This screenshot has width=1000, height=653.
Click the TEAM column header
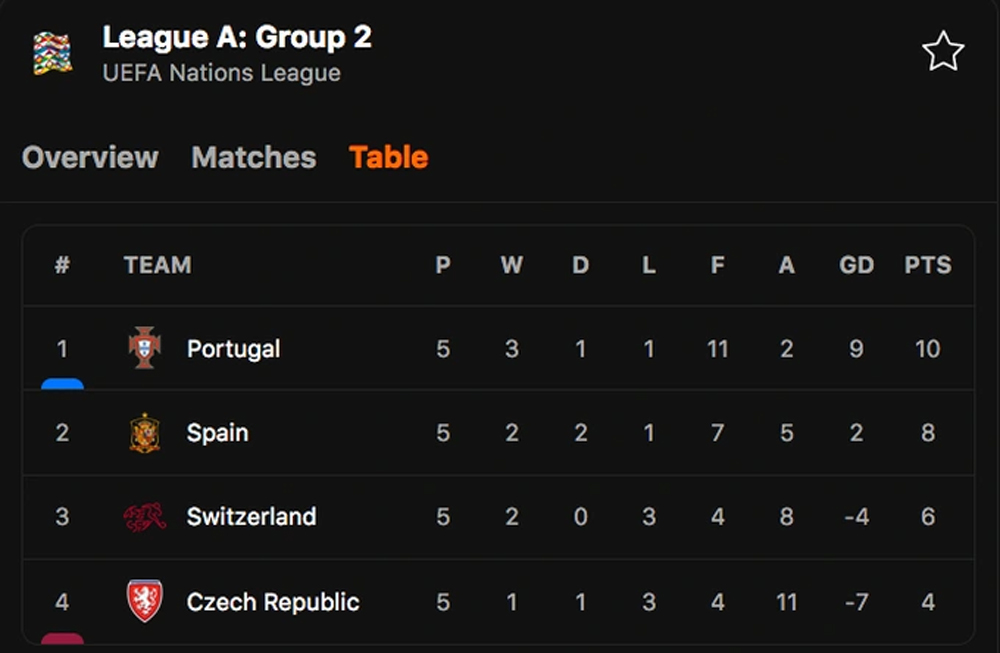[x=158, y=265]
